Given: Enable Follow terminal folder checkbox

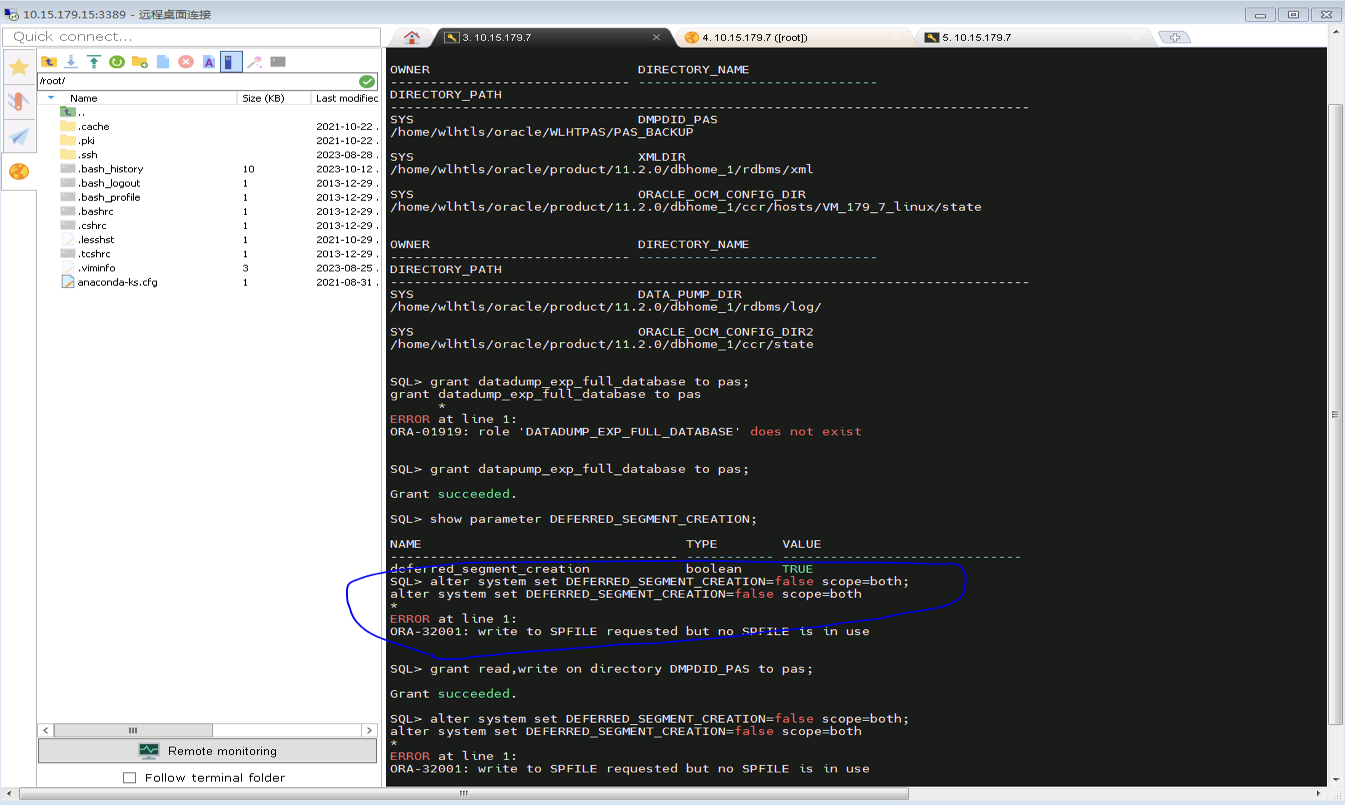Looking at the screenshot, I should 129,778.
